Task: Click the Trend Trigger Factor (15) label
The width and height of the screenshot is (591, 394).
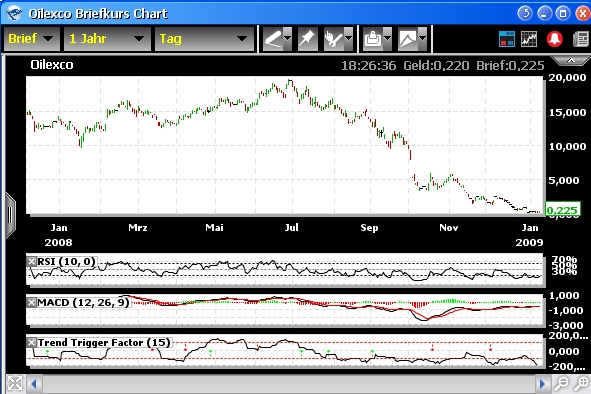Action: pyautogui.click(x=104, y=342)
